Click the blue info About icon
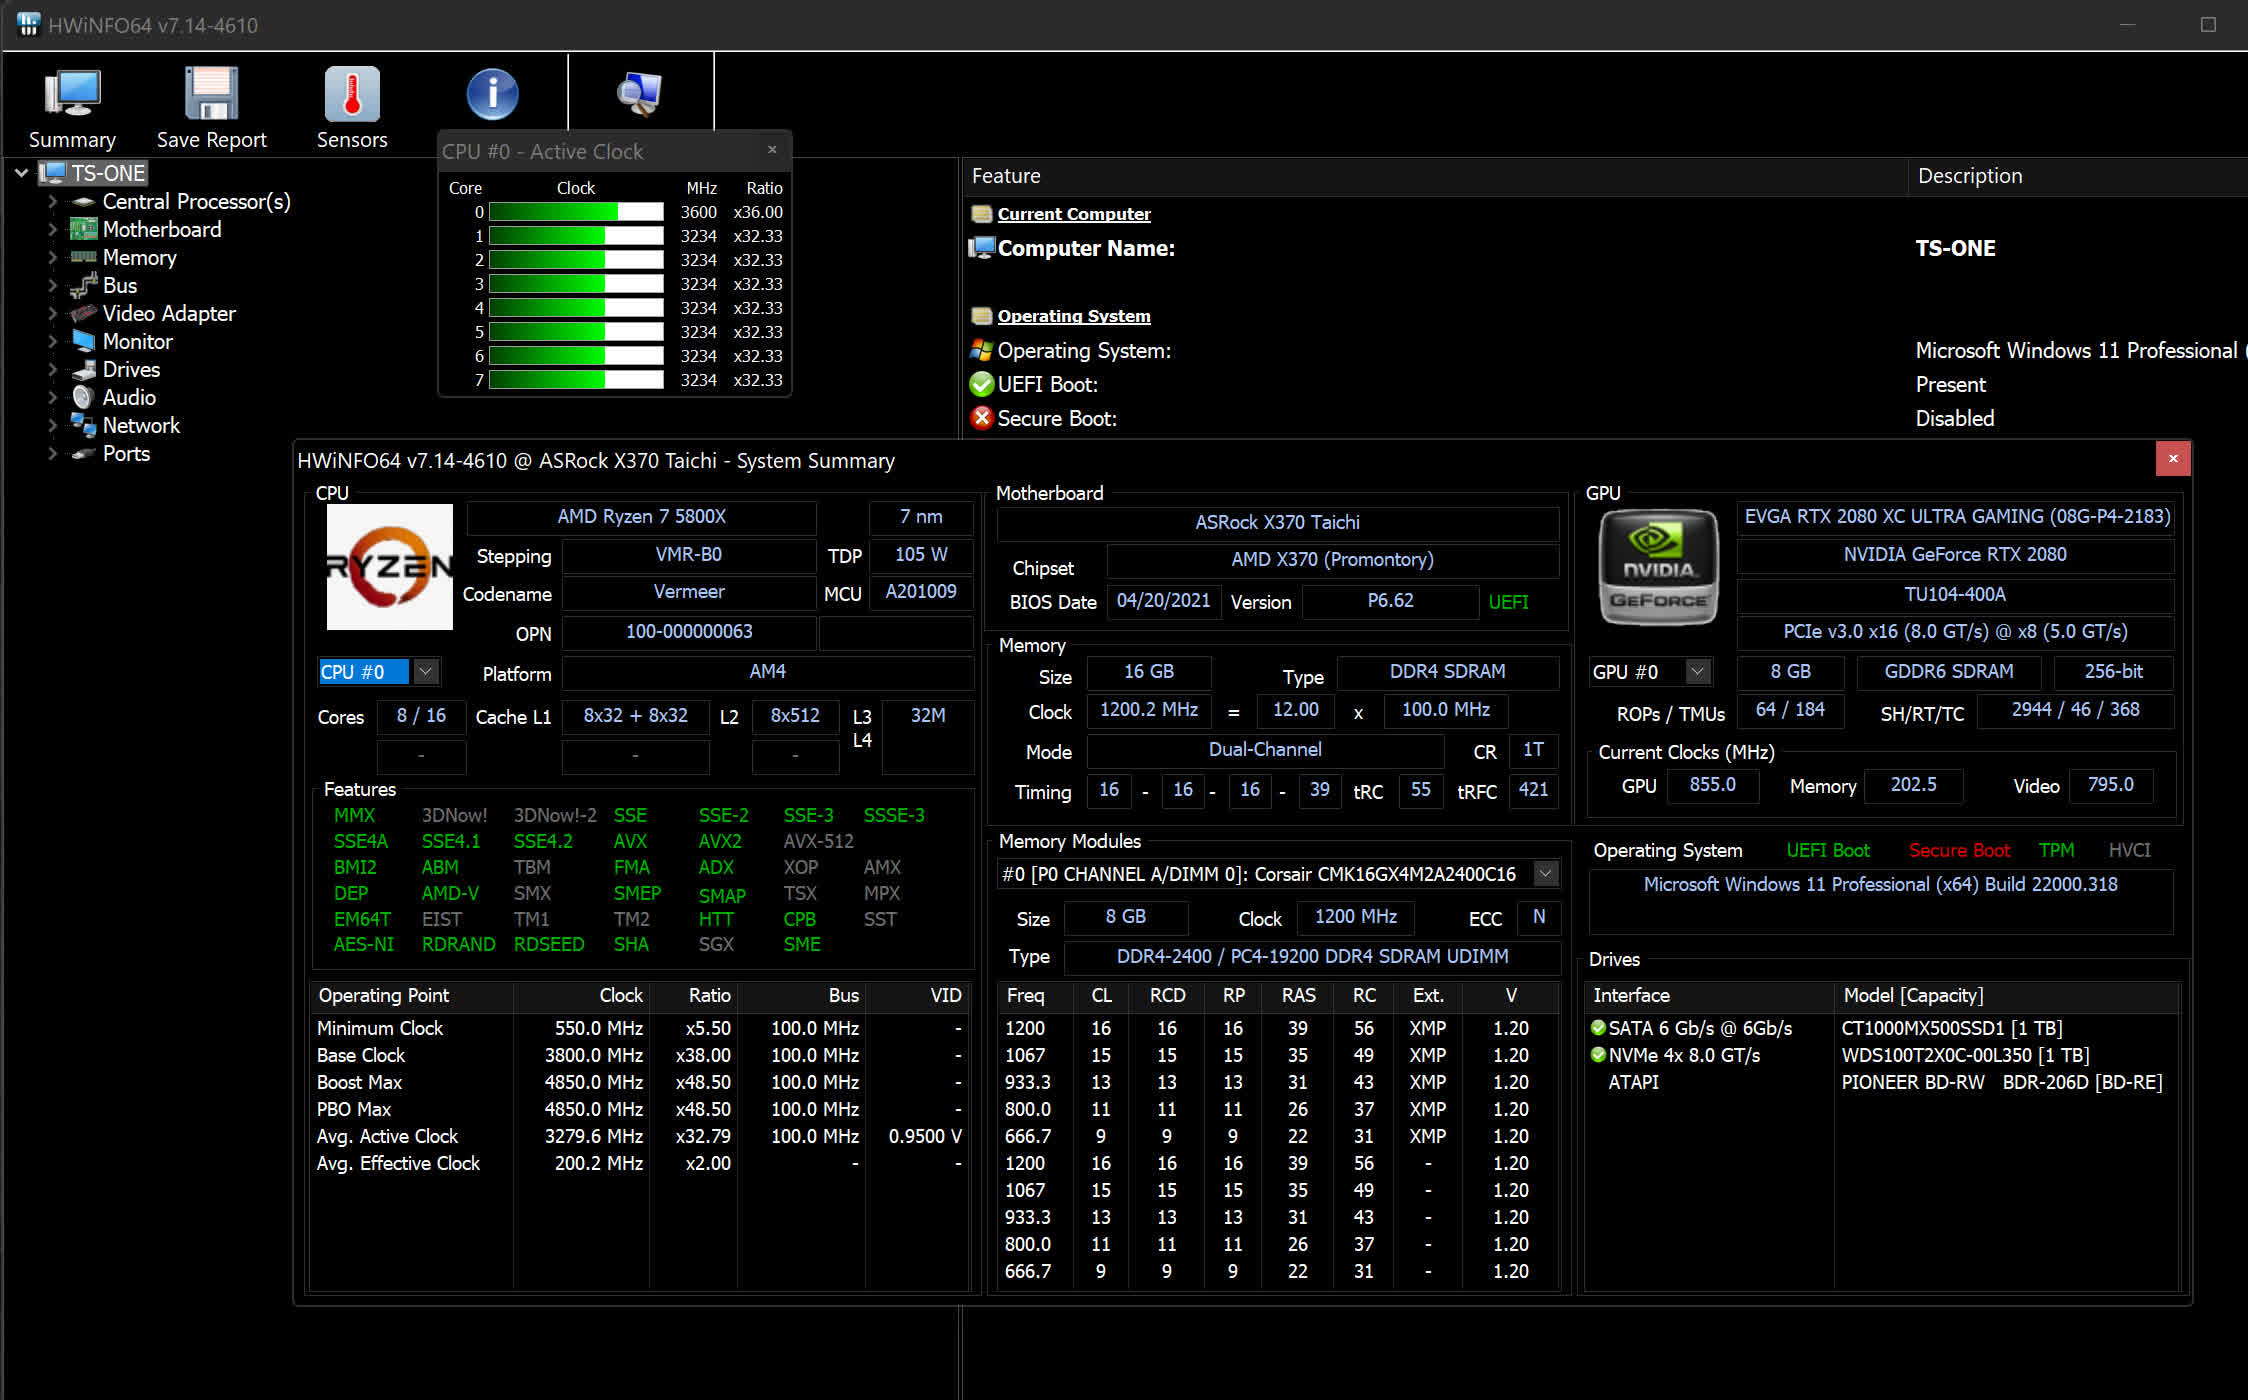The height and width of the screenshot is (1400, 2248). tap(492, 94)
